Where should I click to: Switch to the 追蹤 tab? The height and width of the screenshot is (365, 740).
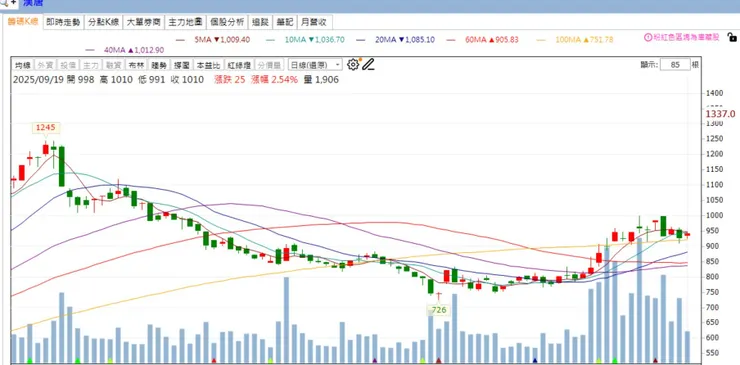click(260, 22)
